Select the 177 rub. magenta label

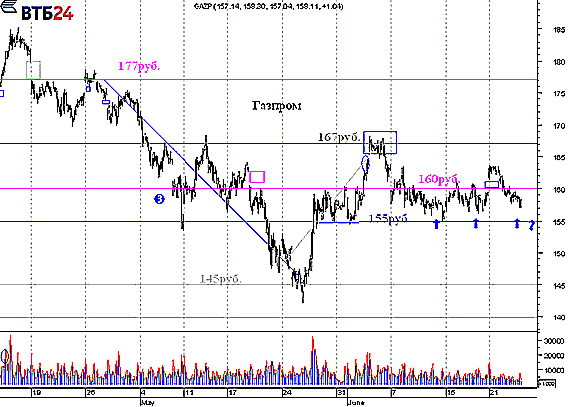click(x=139, y=66)
